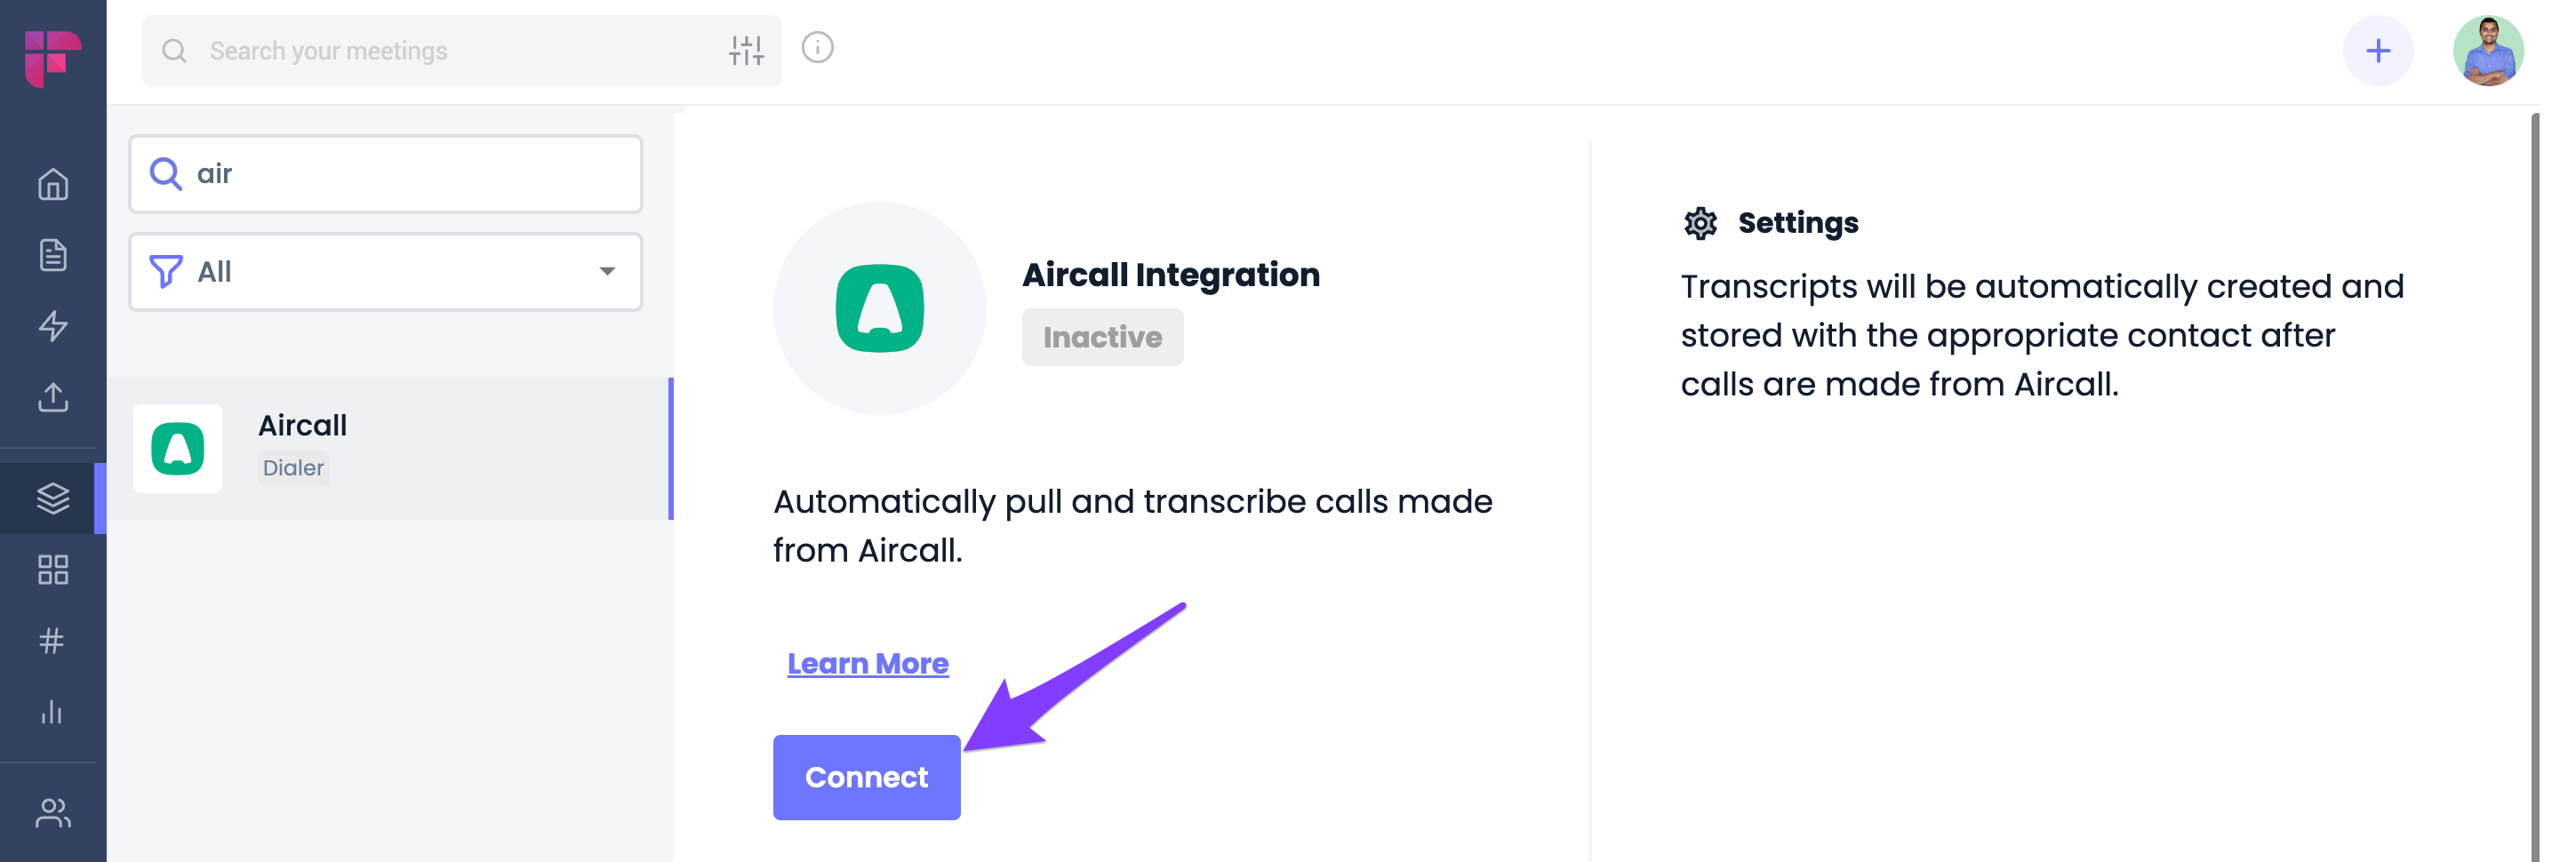Open the meeting search filter sliders icon

click(x=746, y=50)
